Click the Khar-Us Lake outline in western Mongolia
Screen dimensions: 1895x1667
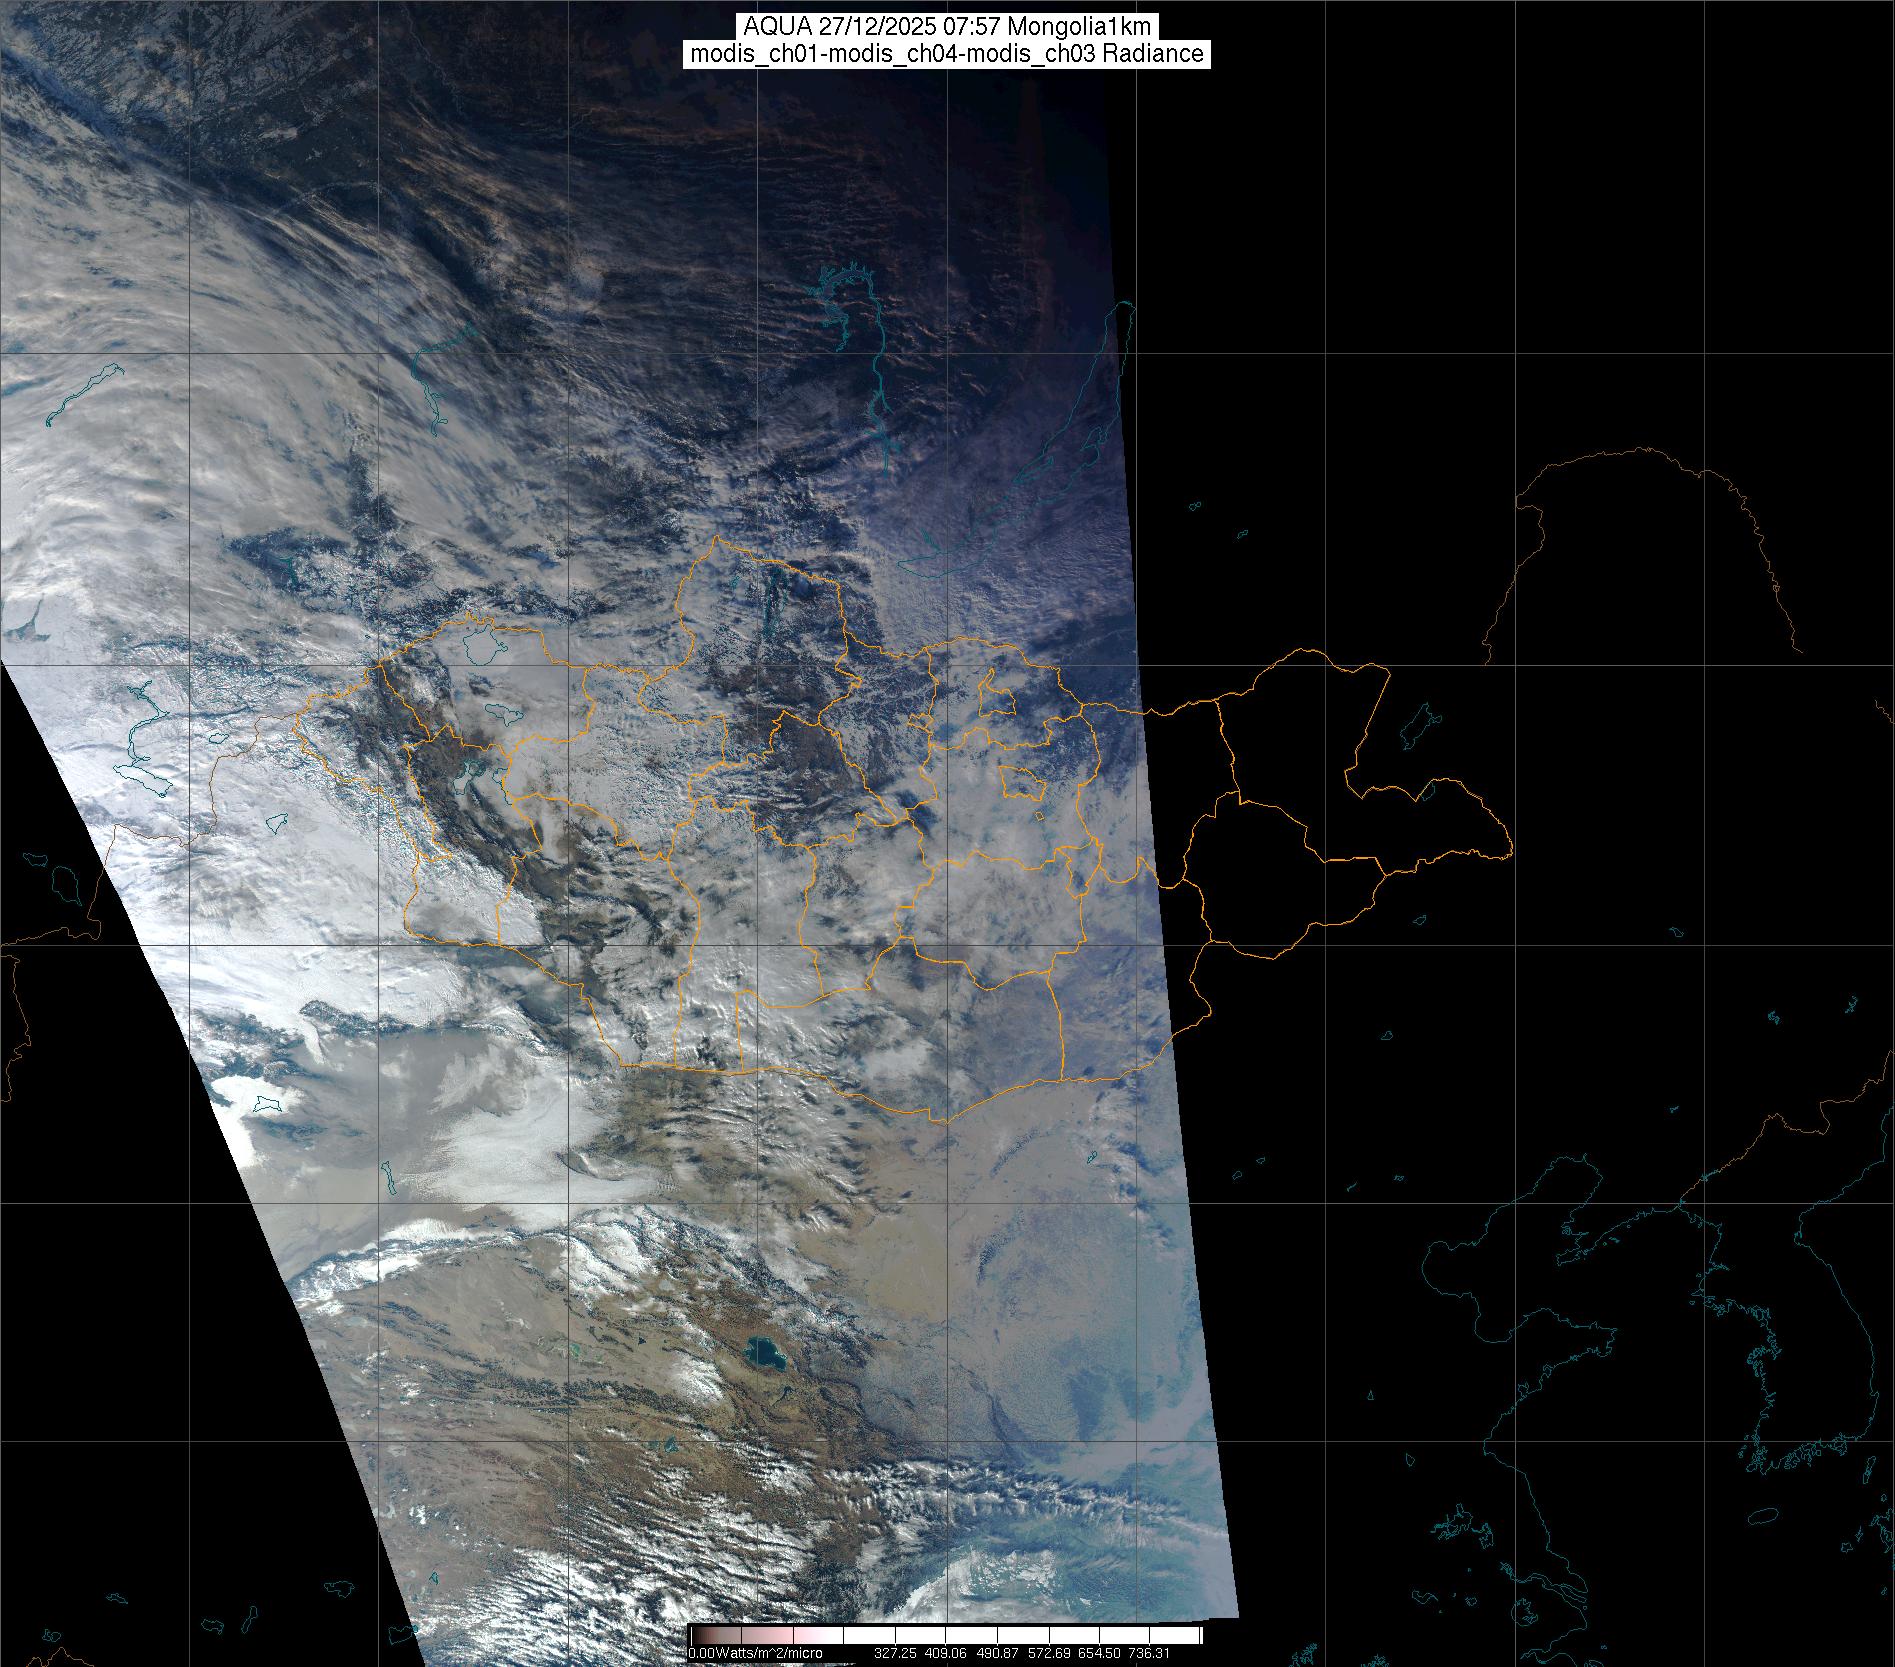coord(468,773)
